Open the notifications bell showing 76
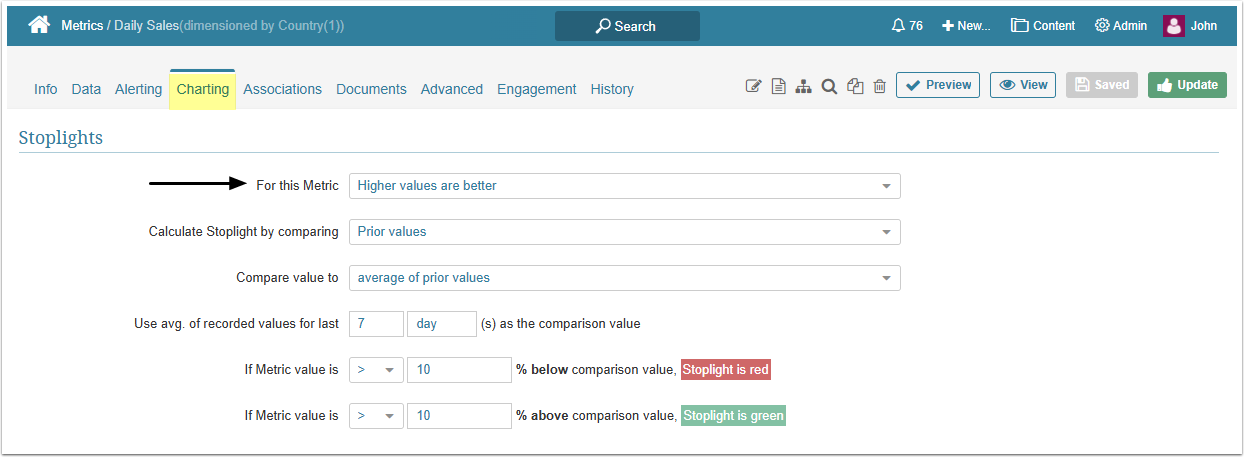This screenshot has height=457, width=1244. [906, 26]
